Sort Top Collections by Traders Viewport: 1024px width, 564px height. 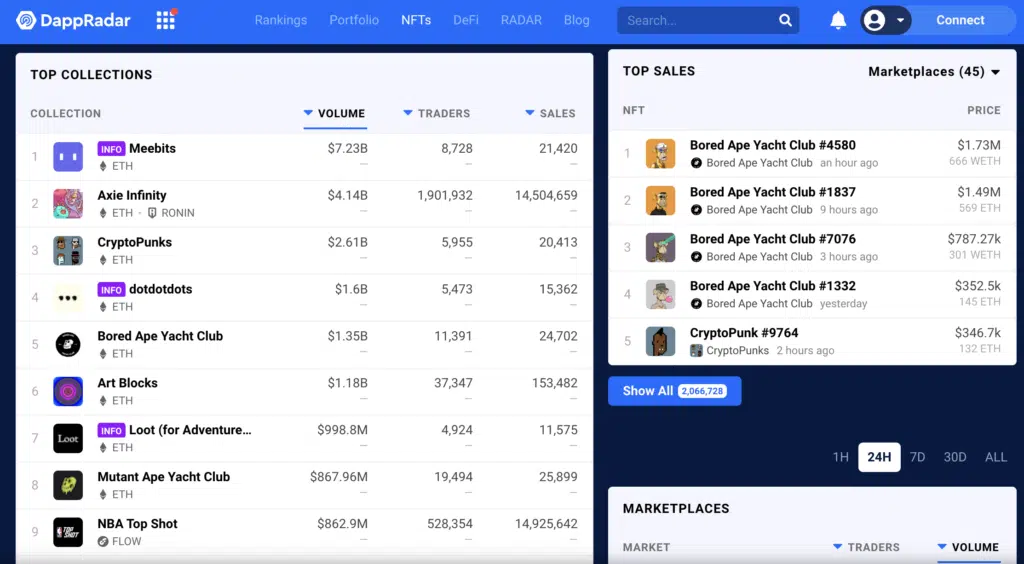[436, 114]
